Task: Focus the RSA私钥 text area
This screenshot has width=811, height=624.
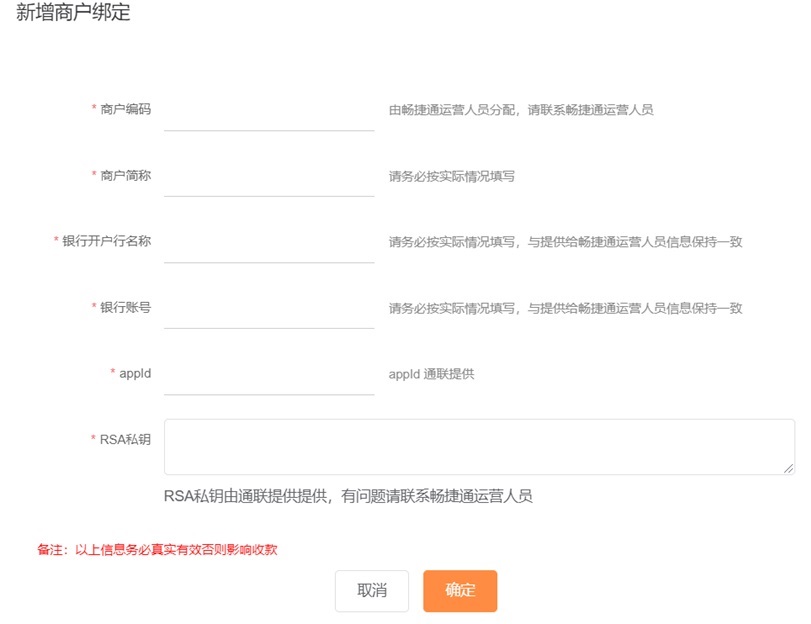Action: point(478,446)
